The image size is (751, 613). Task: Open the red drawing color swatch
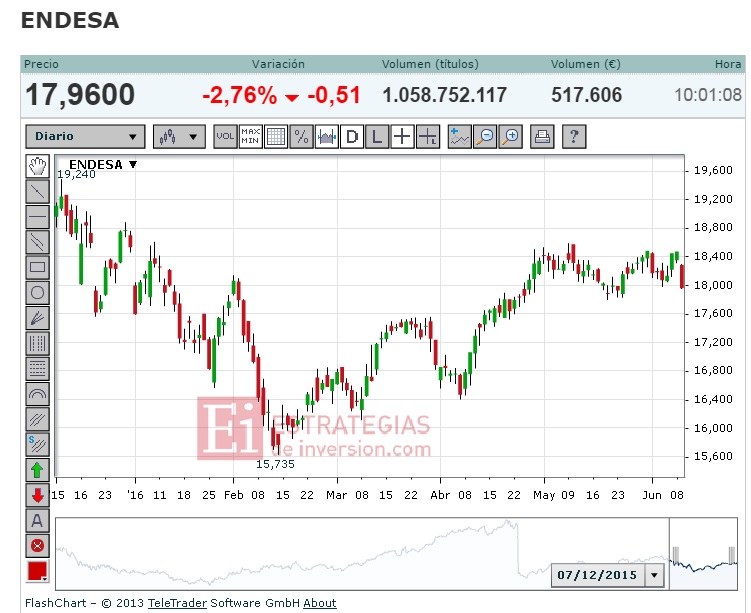37,571
